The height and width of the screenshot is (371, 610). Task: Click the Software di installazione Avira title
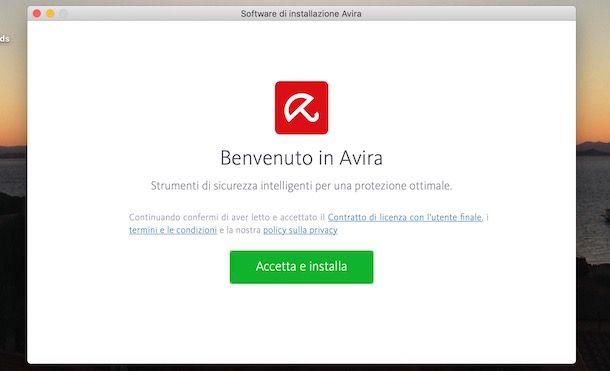[301, 14]
